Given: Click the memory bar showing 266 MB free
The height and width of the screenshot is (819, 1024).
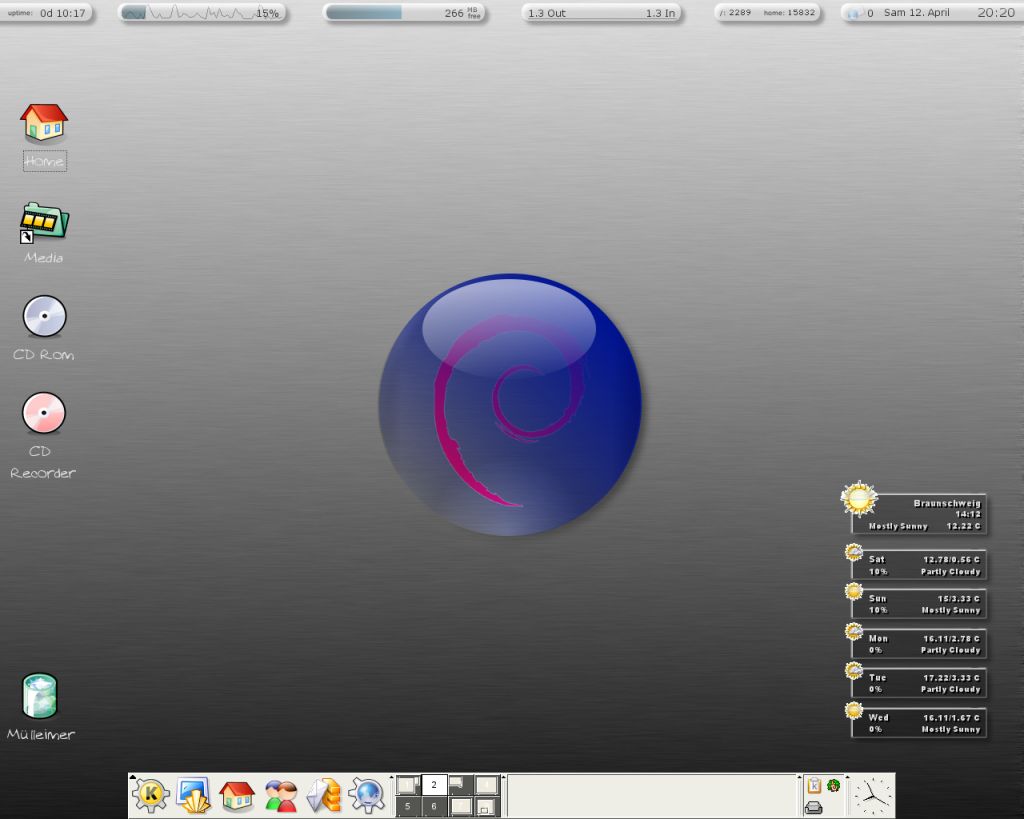Looking at the screenshot, I should (x=405, y=12).
